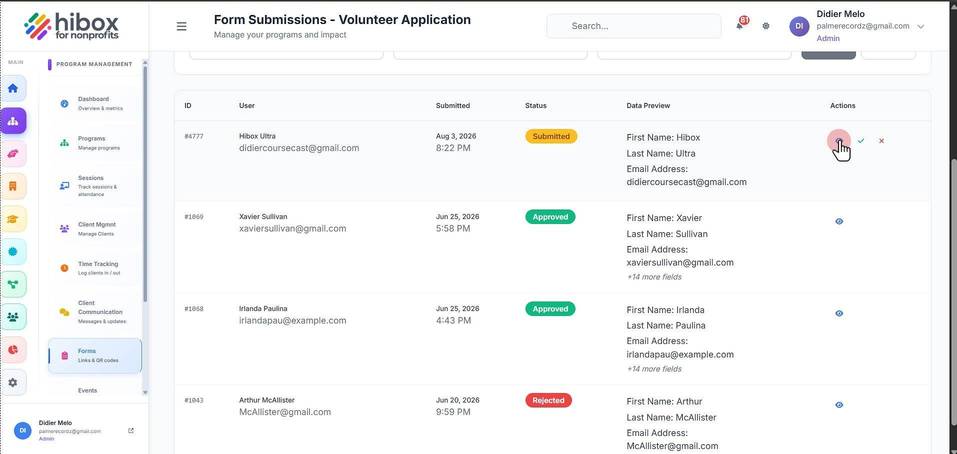
Task: Click the notifications bell with badge 81
Action: point(740,26)
